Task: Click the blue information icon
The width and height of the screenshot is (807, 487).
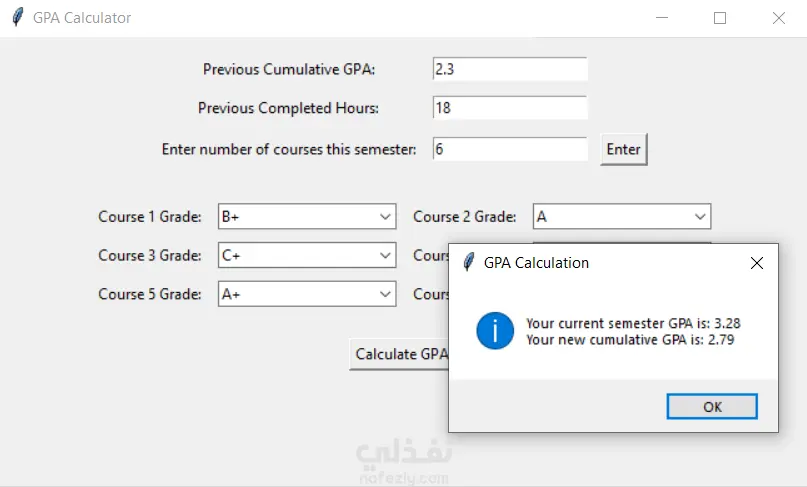Action: [x=495, y=330]
